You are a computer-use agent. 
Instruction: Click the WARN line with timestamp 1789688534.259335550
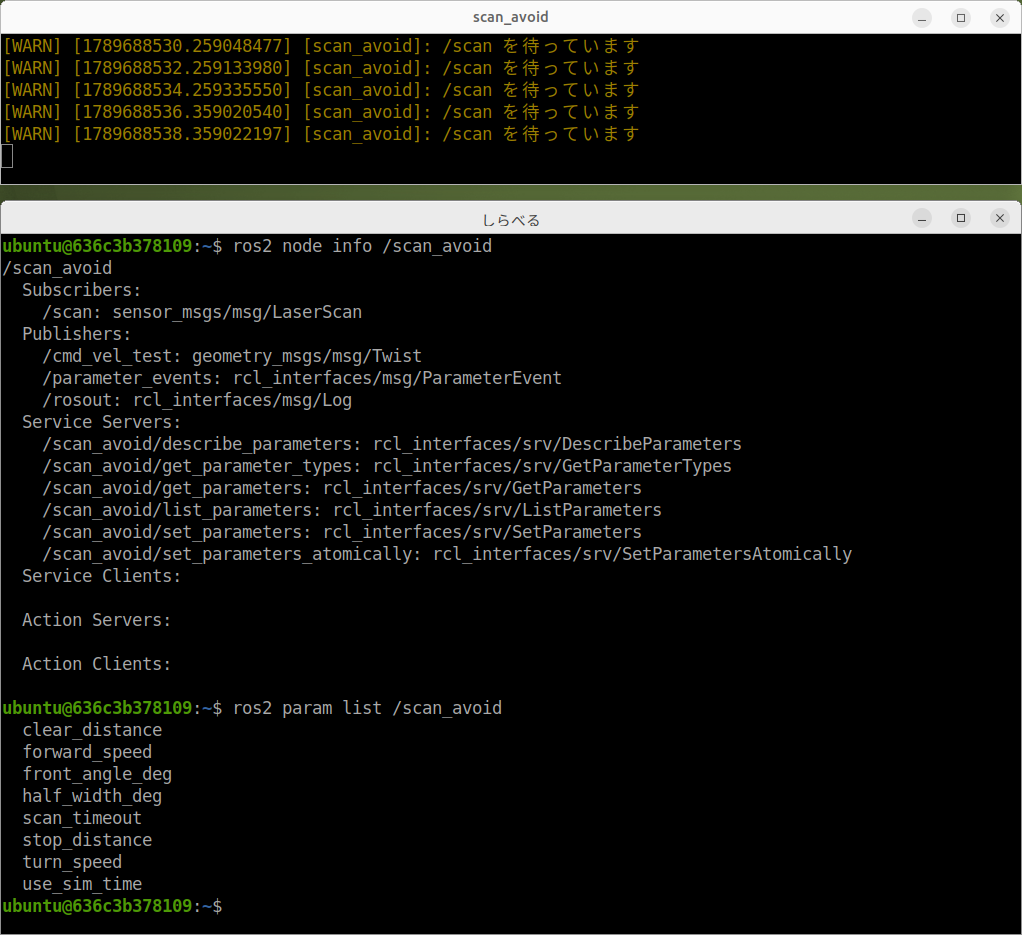click(321, 91)
